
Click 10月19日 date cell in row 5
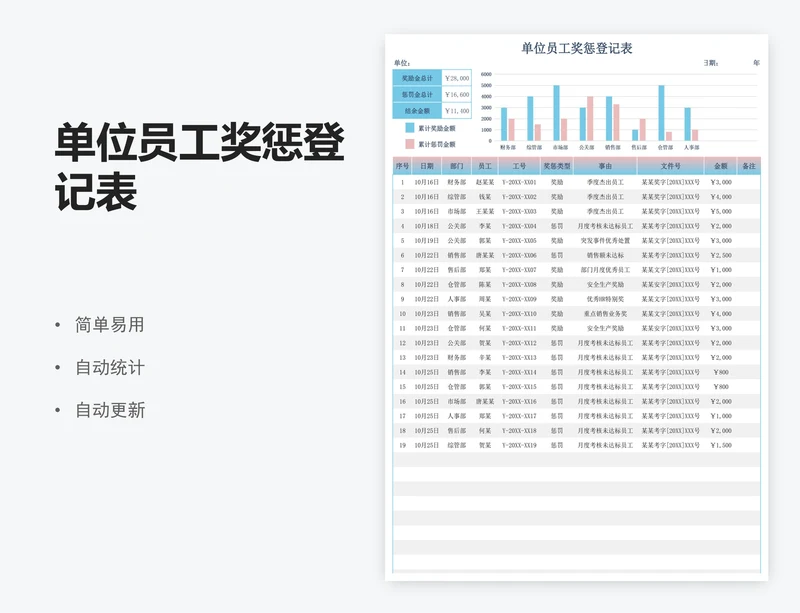[x=427, y=240]
